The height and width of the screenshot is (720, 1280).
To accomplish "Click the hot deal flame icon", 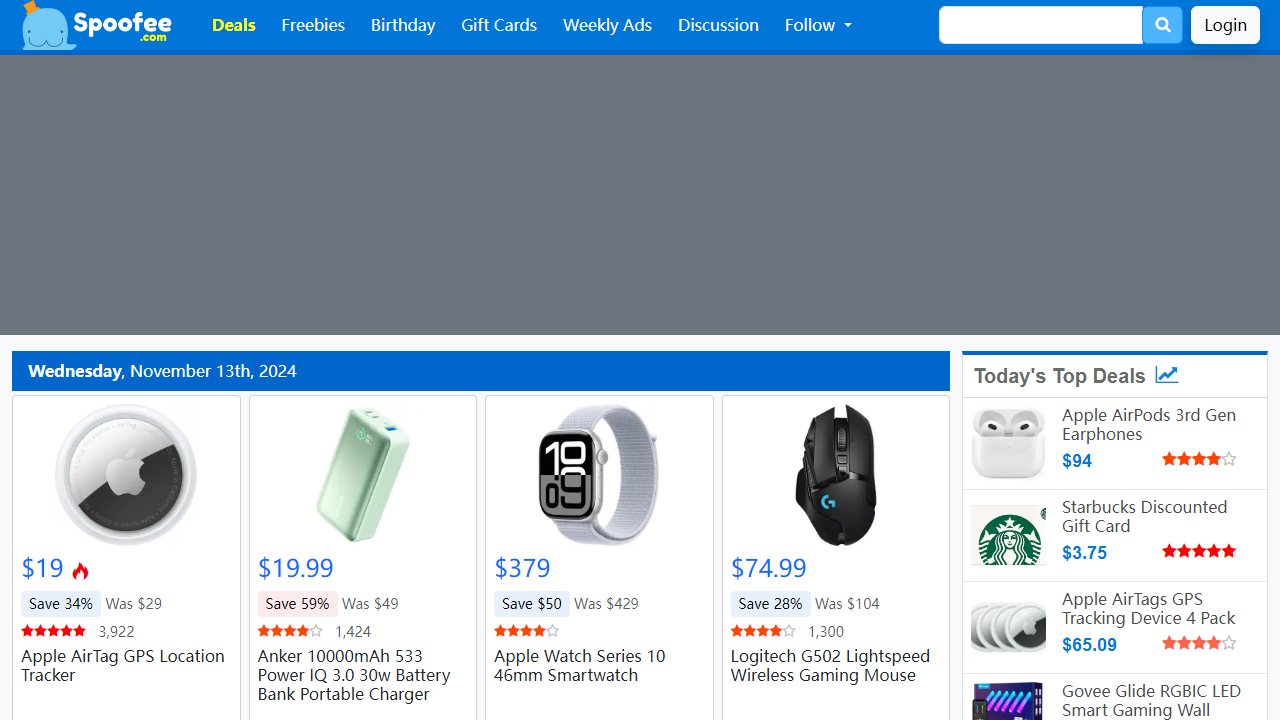I will click(81, 570).
